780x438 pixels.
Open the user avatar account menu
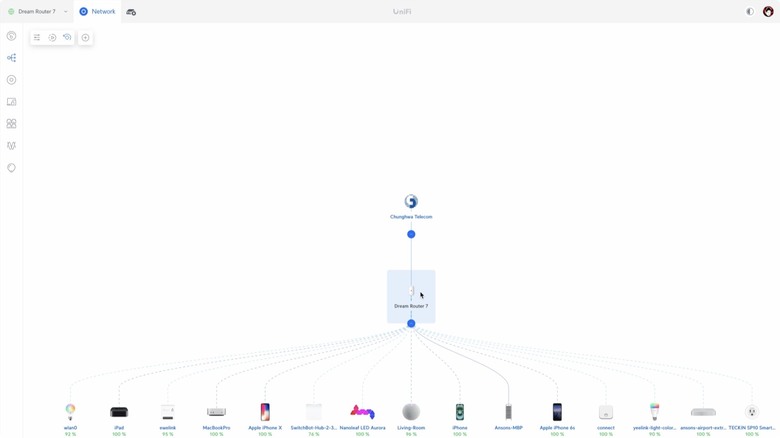pyautogui.click(x=768, y=11)
